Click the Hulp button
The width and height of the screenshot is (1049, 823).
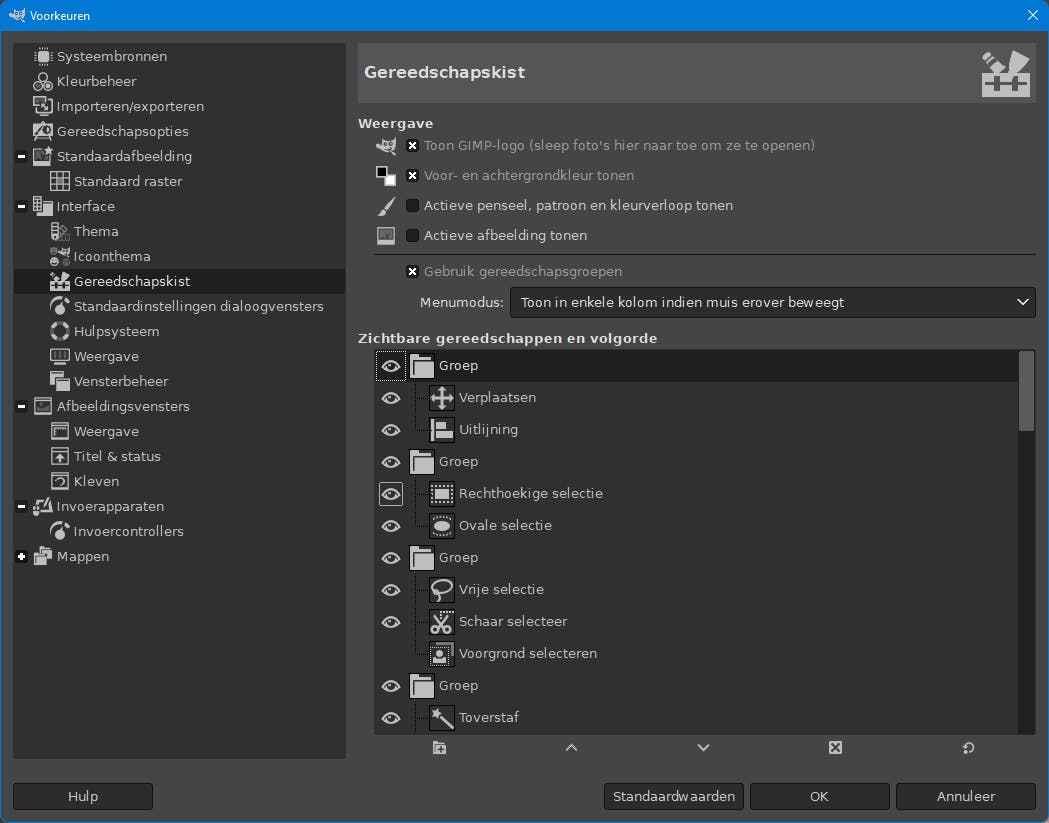pyautogui.click(x=82, y=796)
